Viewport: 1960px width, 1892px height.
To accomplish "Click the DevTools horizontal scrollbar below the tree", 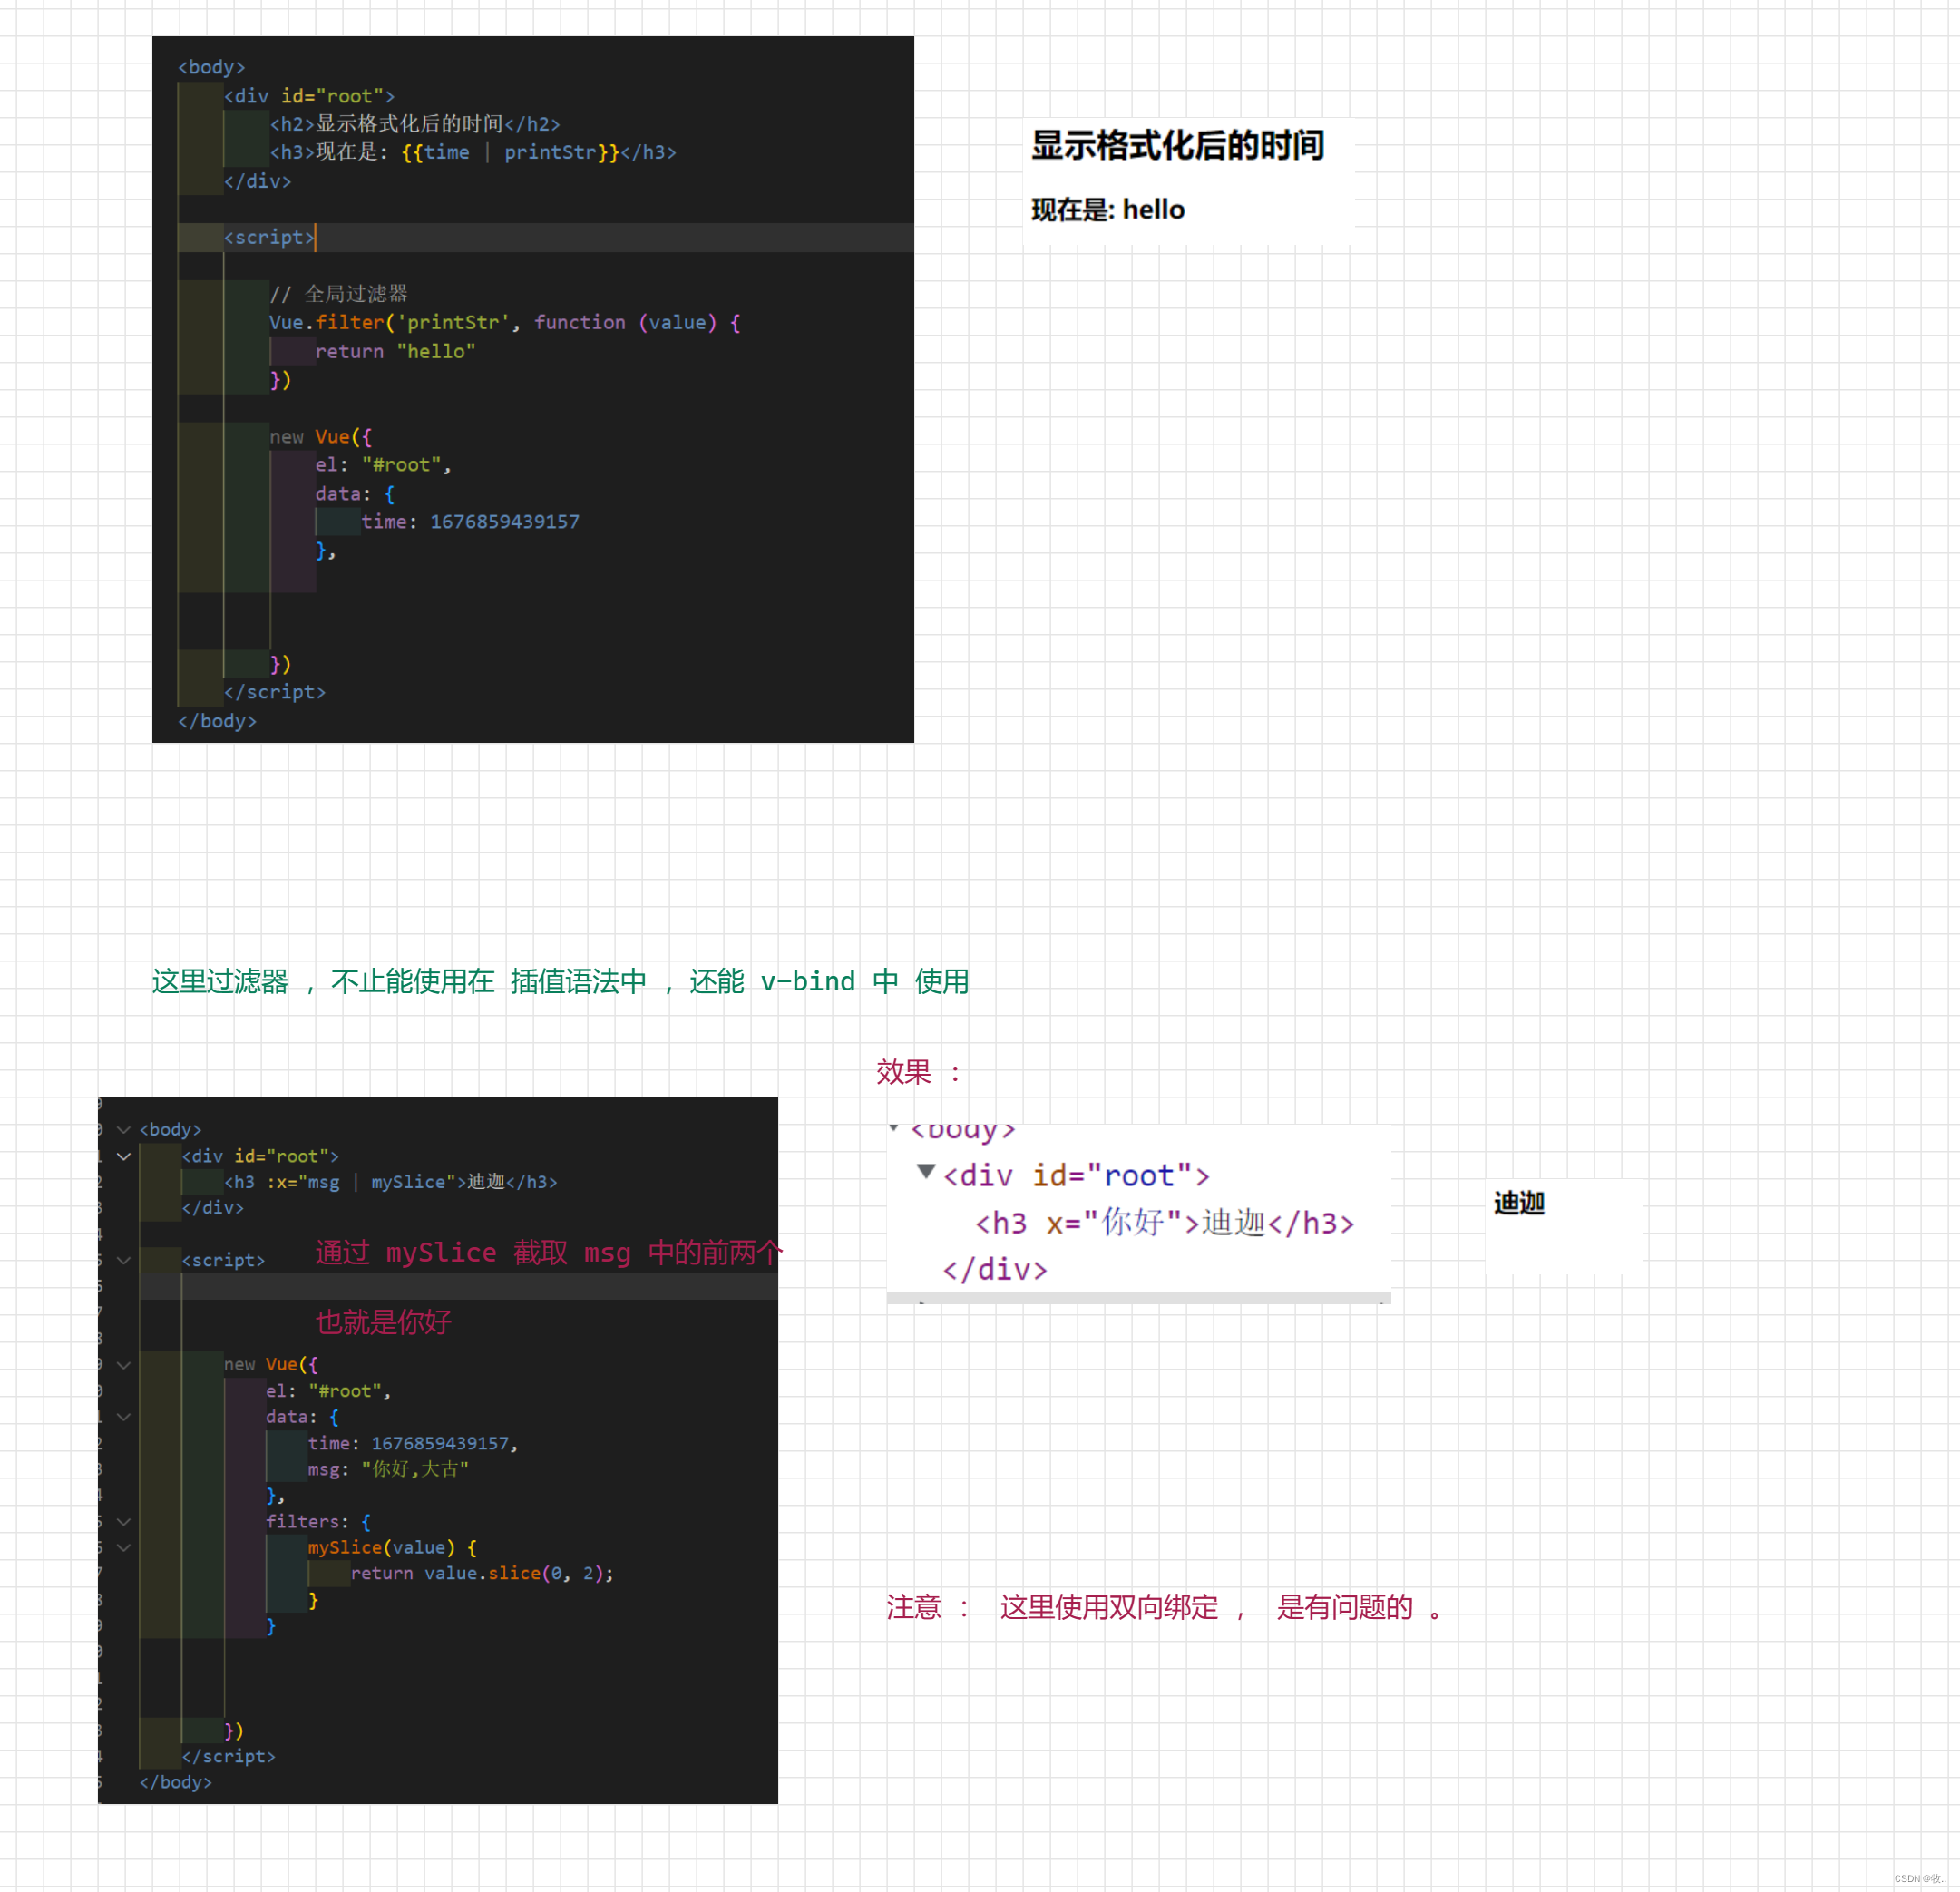I will [1138, 1298].
